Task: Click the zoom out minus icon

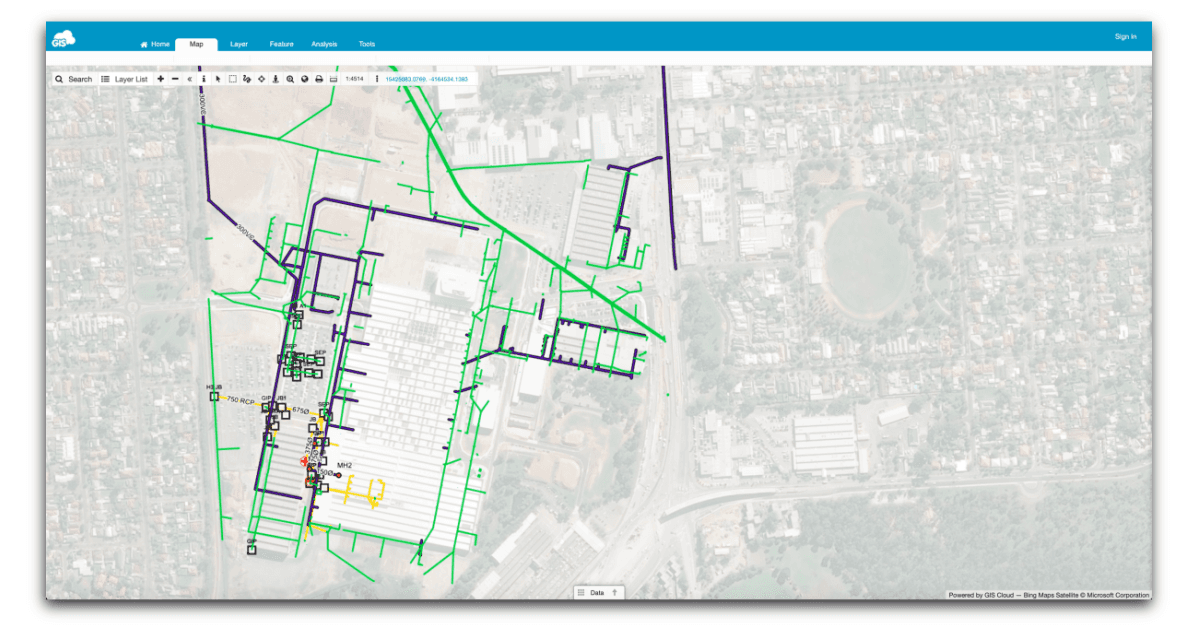Action: click(175, 79)
